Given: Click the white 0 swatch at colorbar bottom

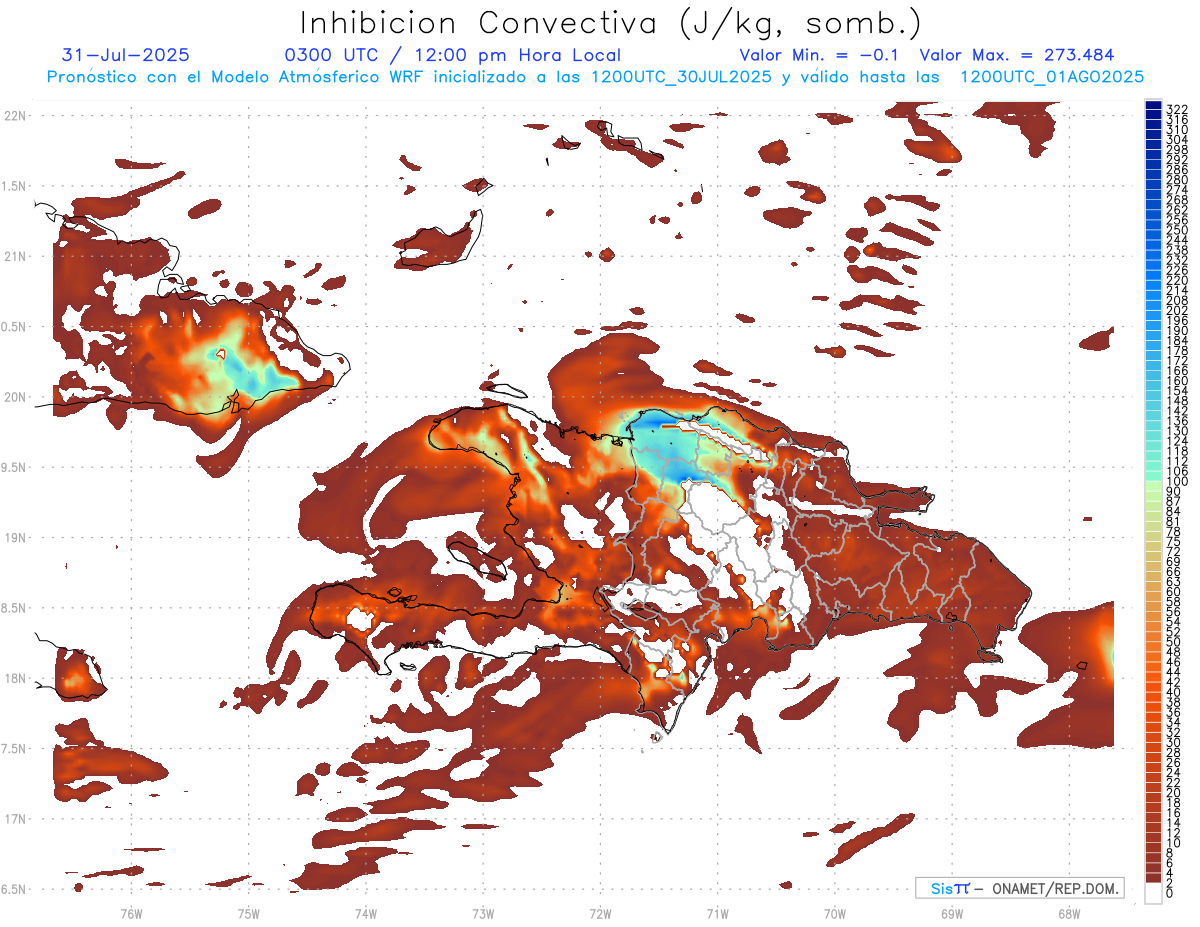Looking at the screenshot, I should tap(1153, 894).
